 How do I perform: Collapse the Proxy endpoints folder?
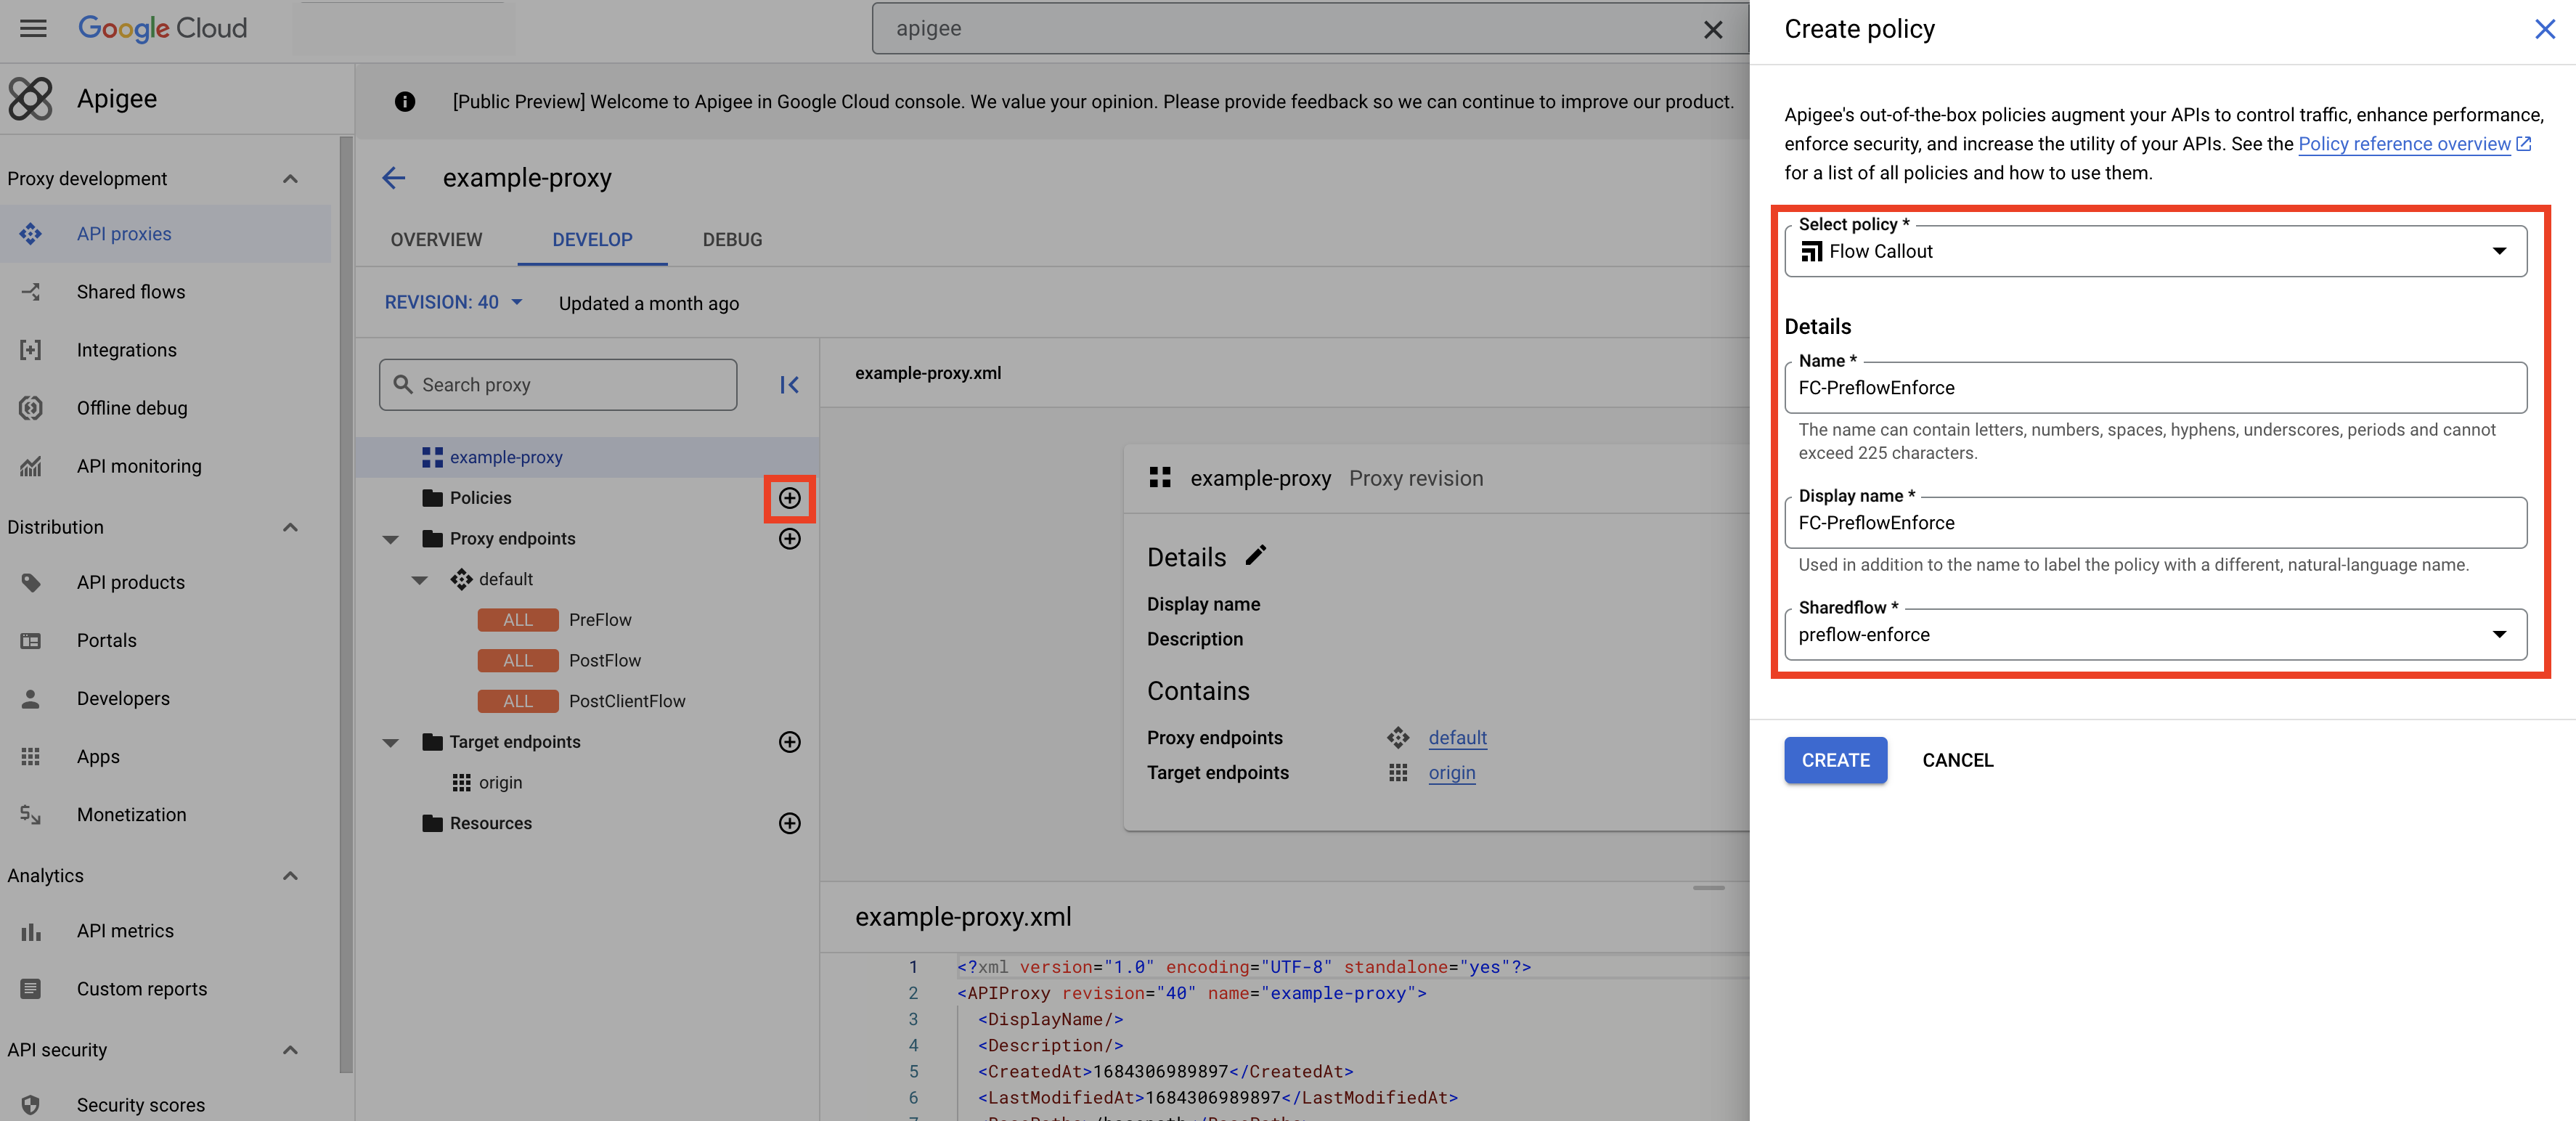click(391, 539)
